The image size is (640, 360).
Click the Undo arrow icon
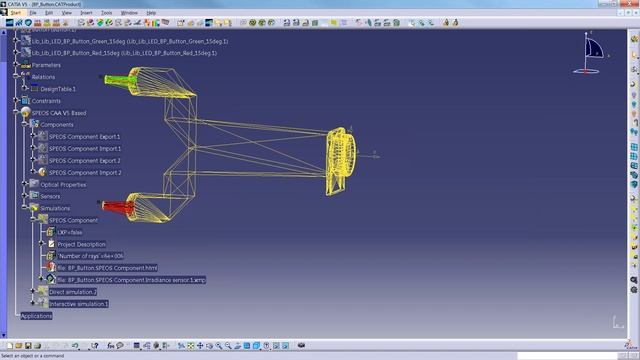[x=75, y=346]
